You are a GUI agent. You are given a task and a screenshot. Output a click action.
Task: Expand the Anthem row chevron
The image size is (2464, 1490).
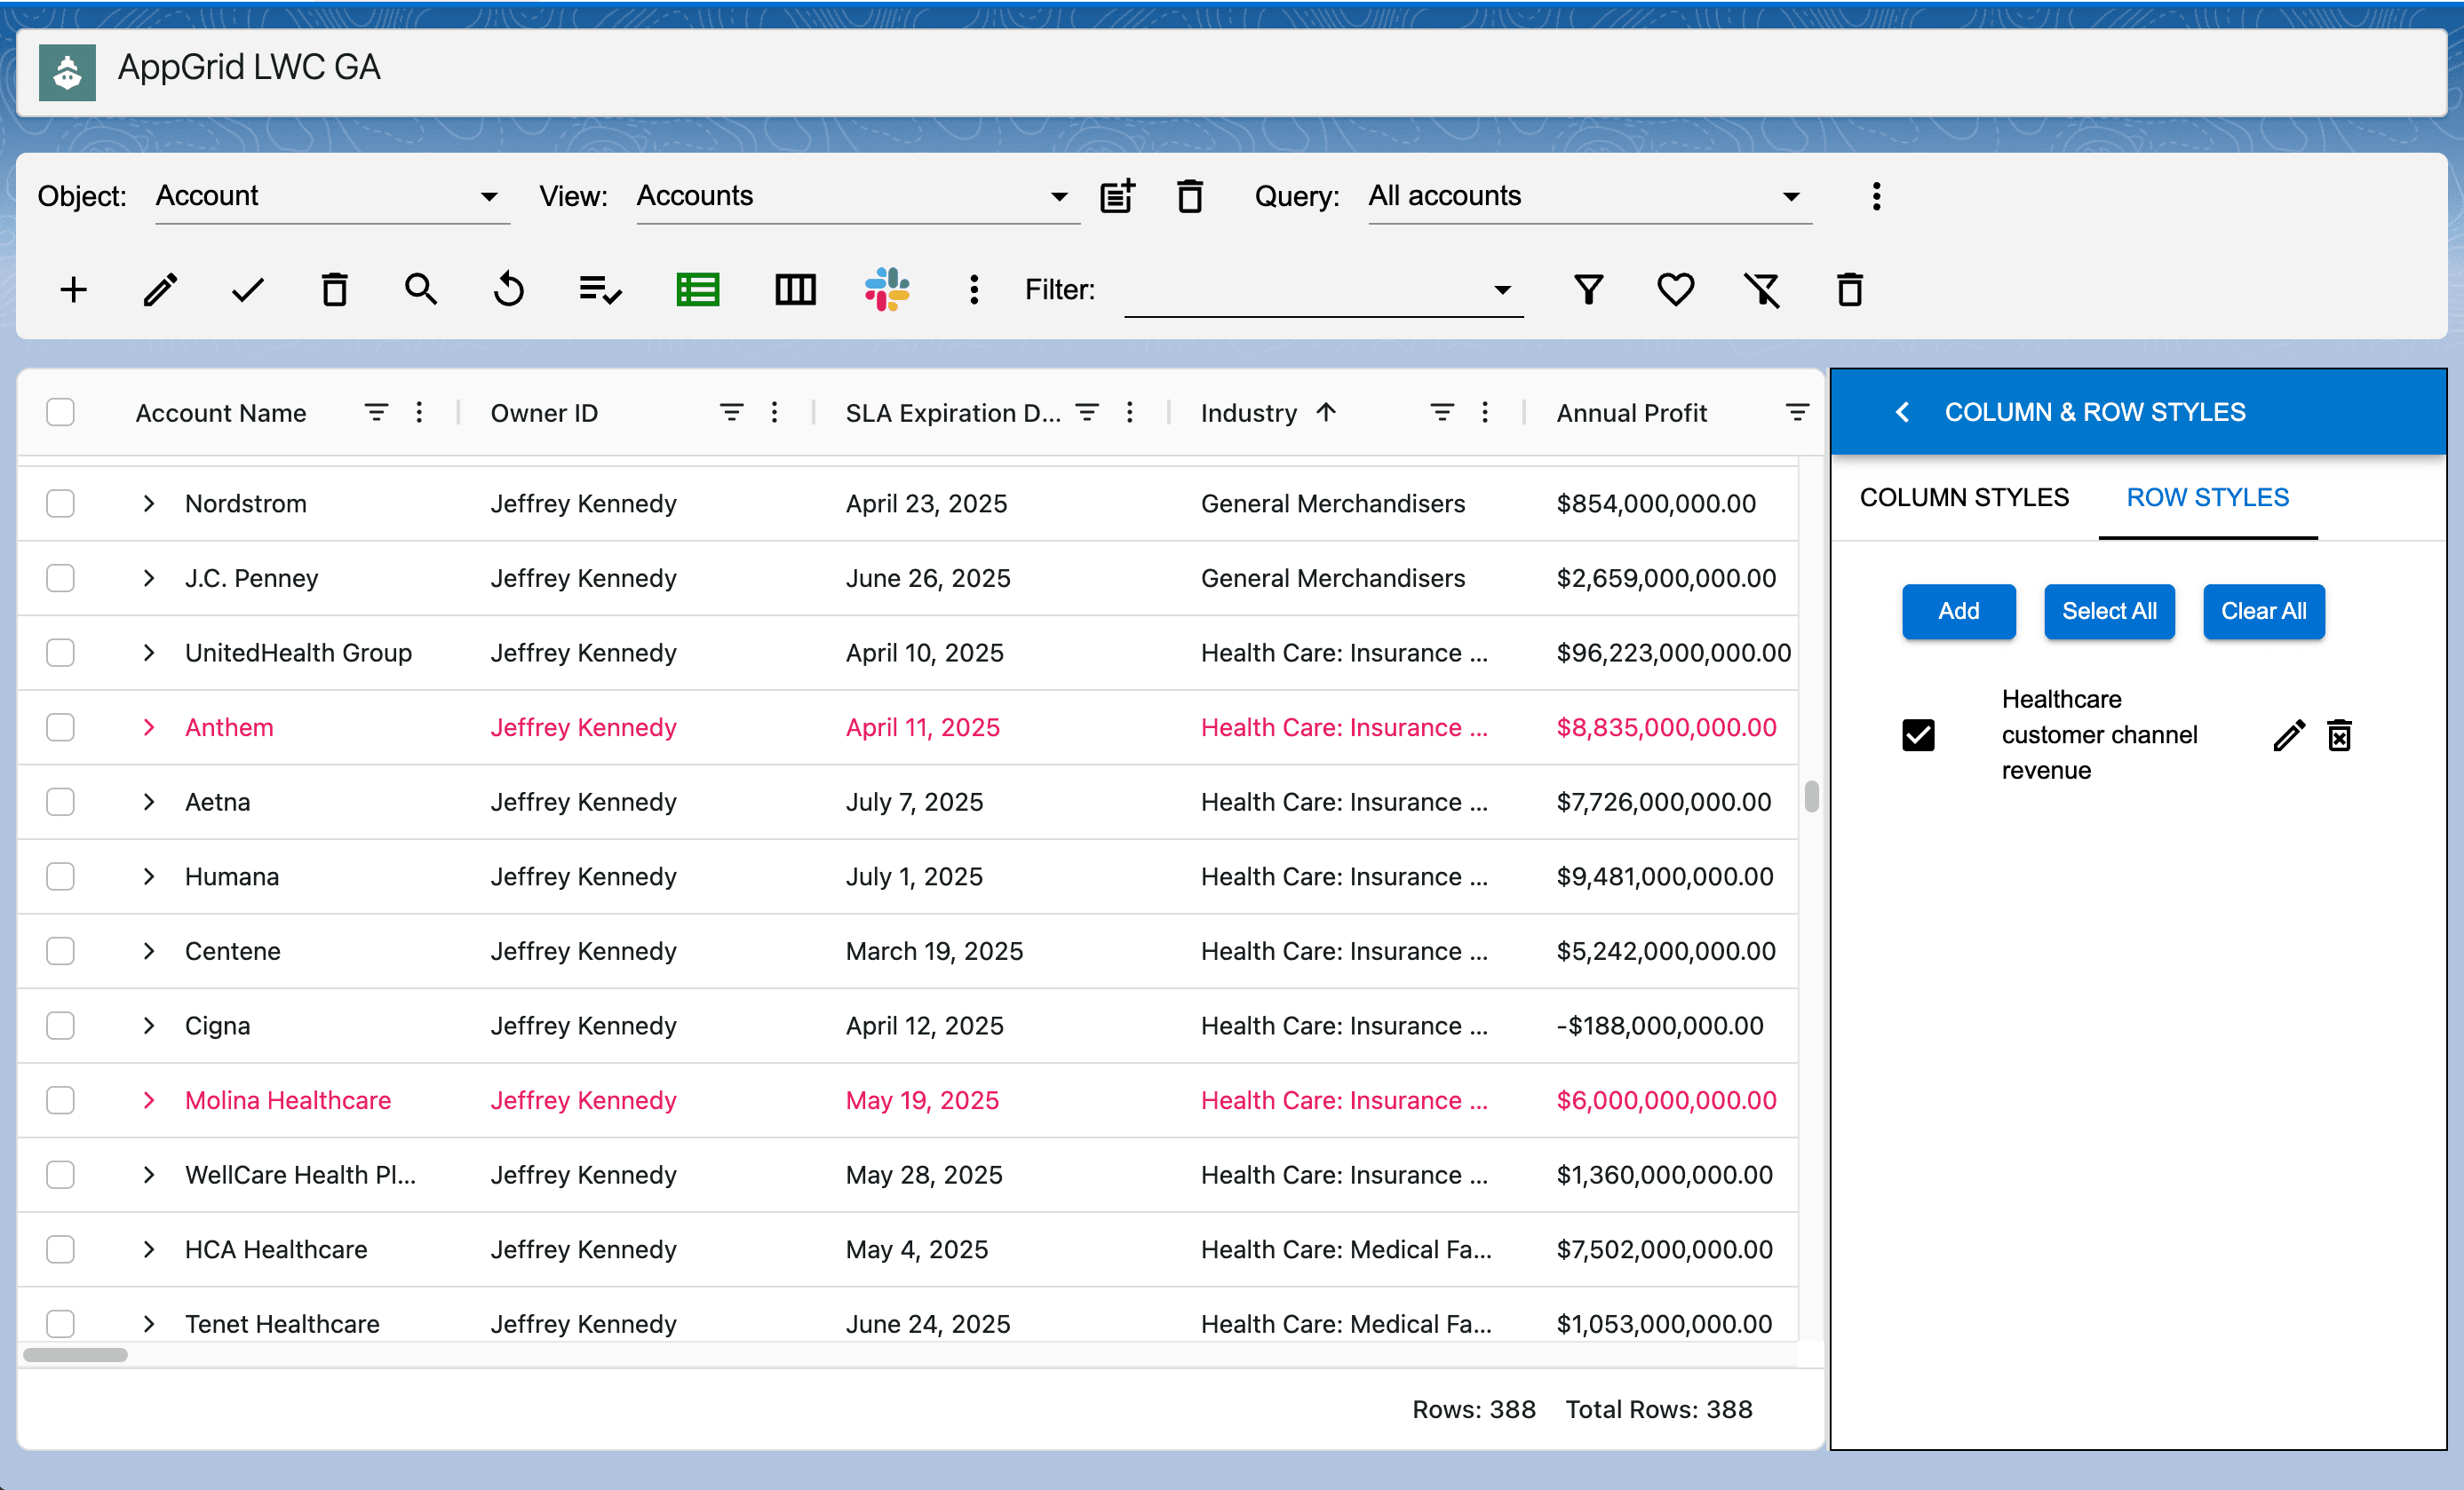149,727
